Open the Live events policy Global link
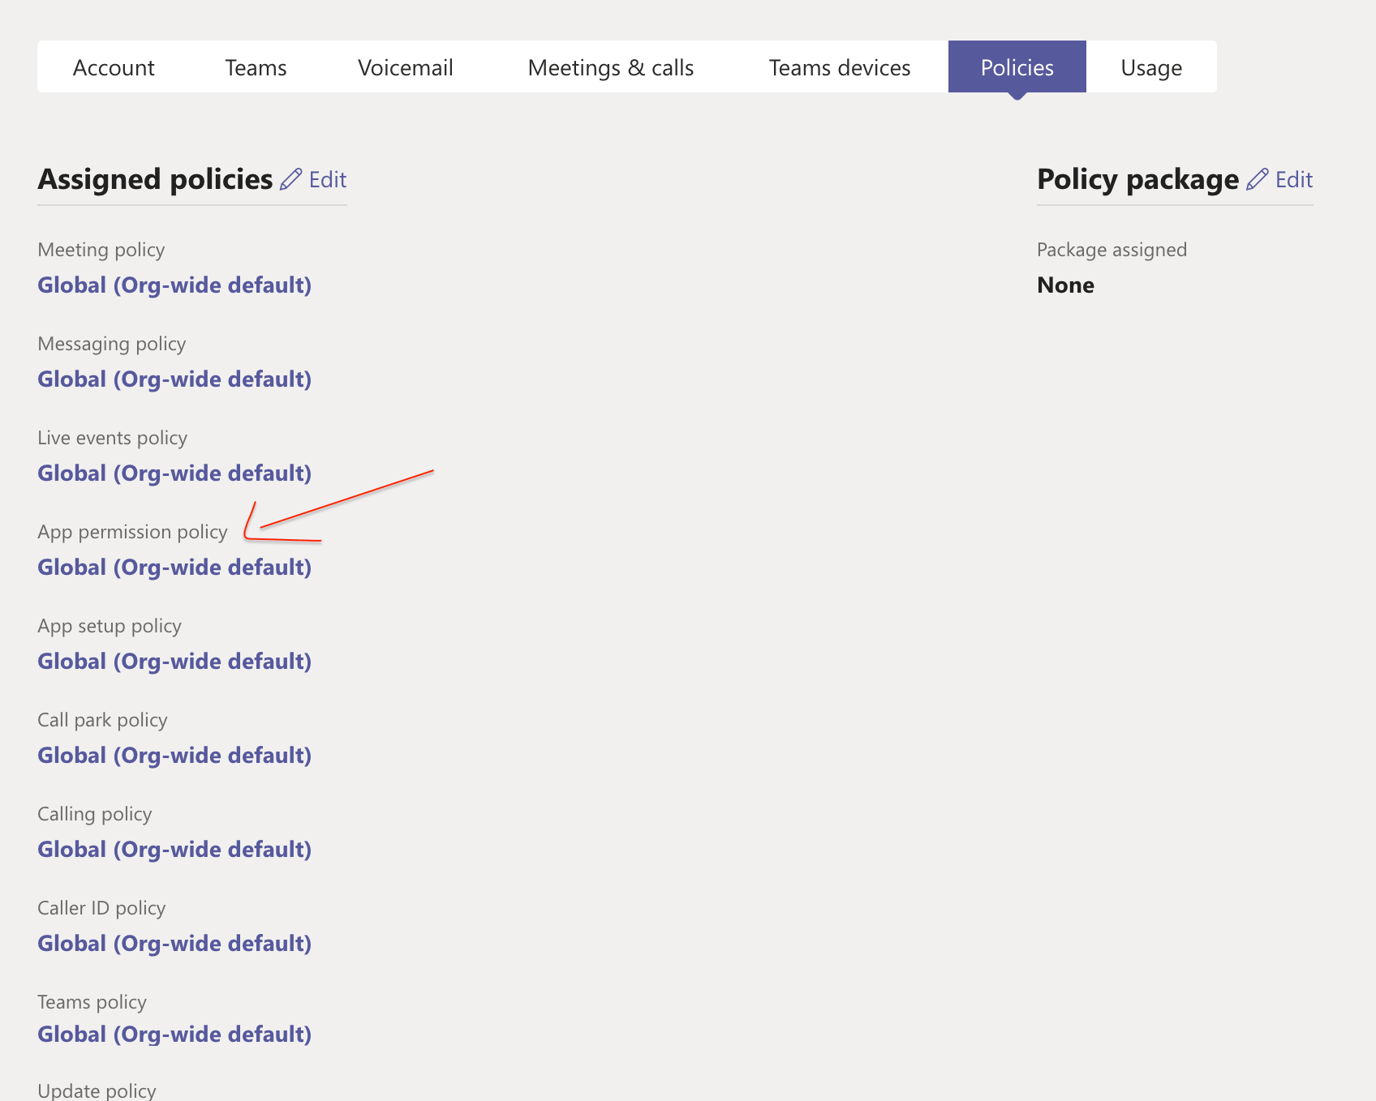The height and width of the screenshot is (1101, 1376). [174, 472]
